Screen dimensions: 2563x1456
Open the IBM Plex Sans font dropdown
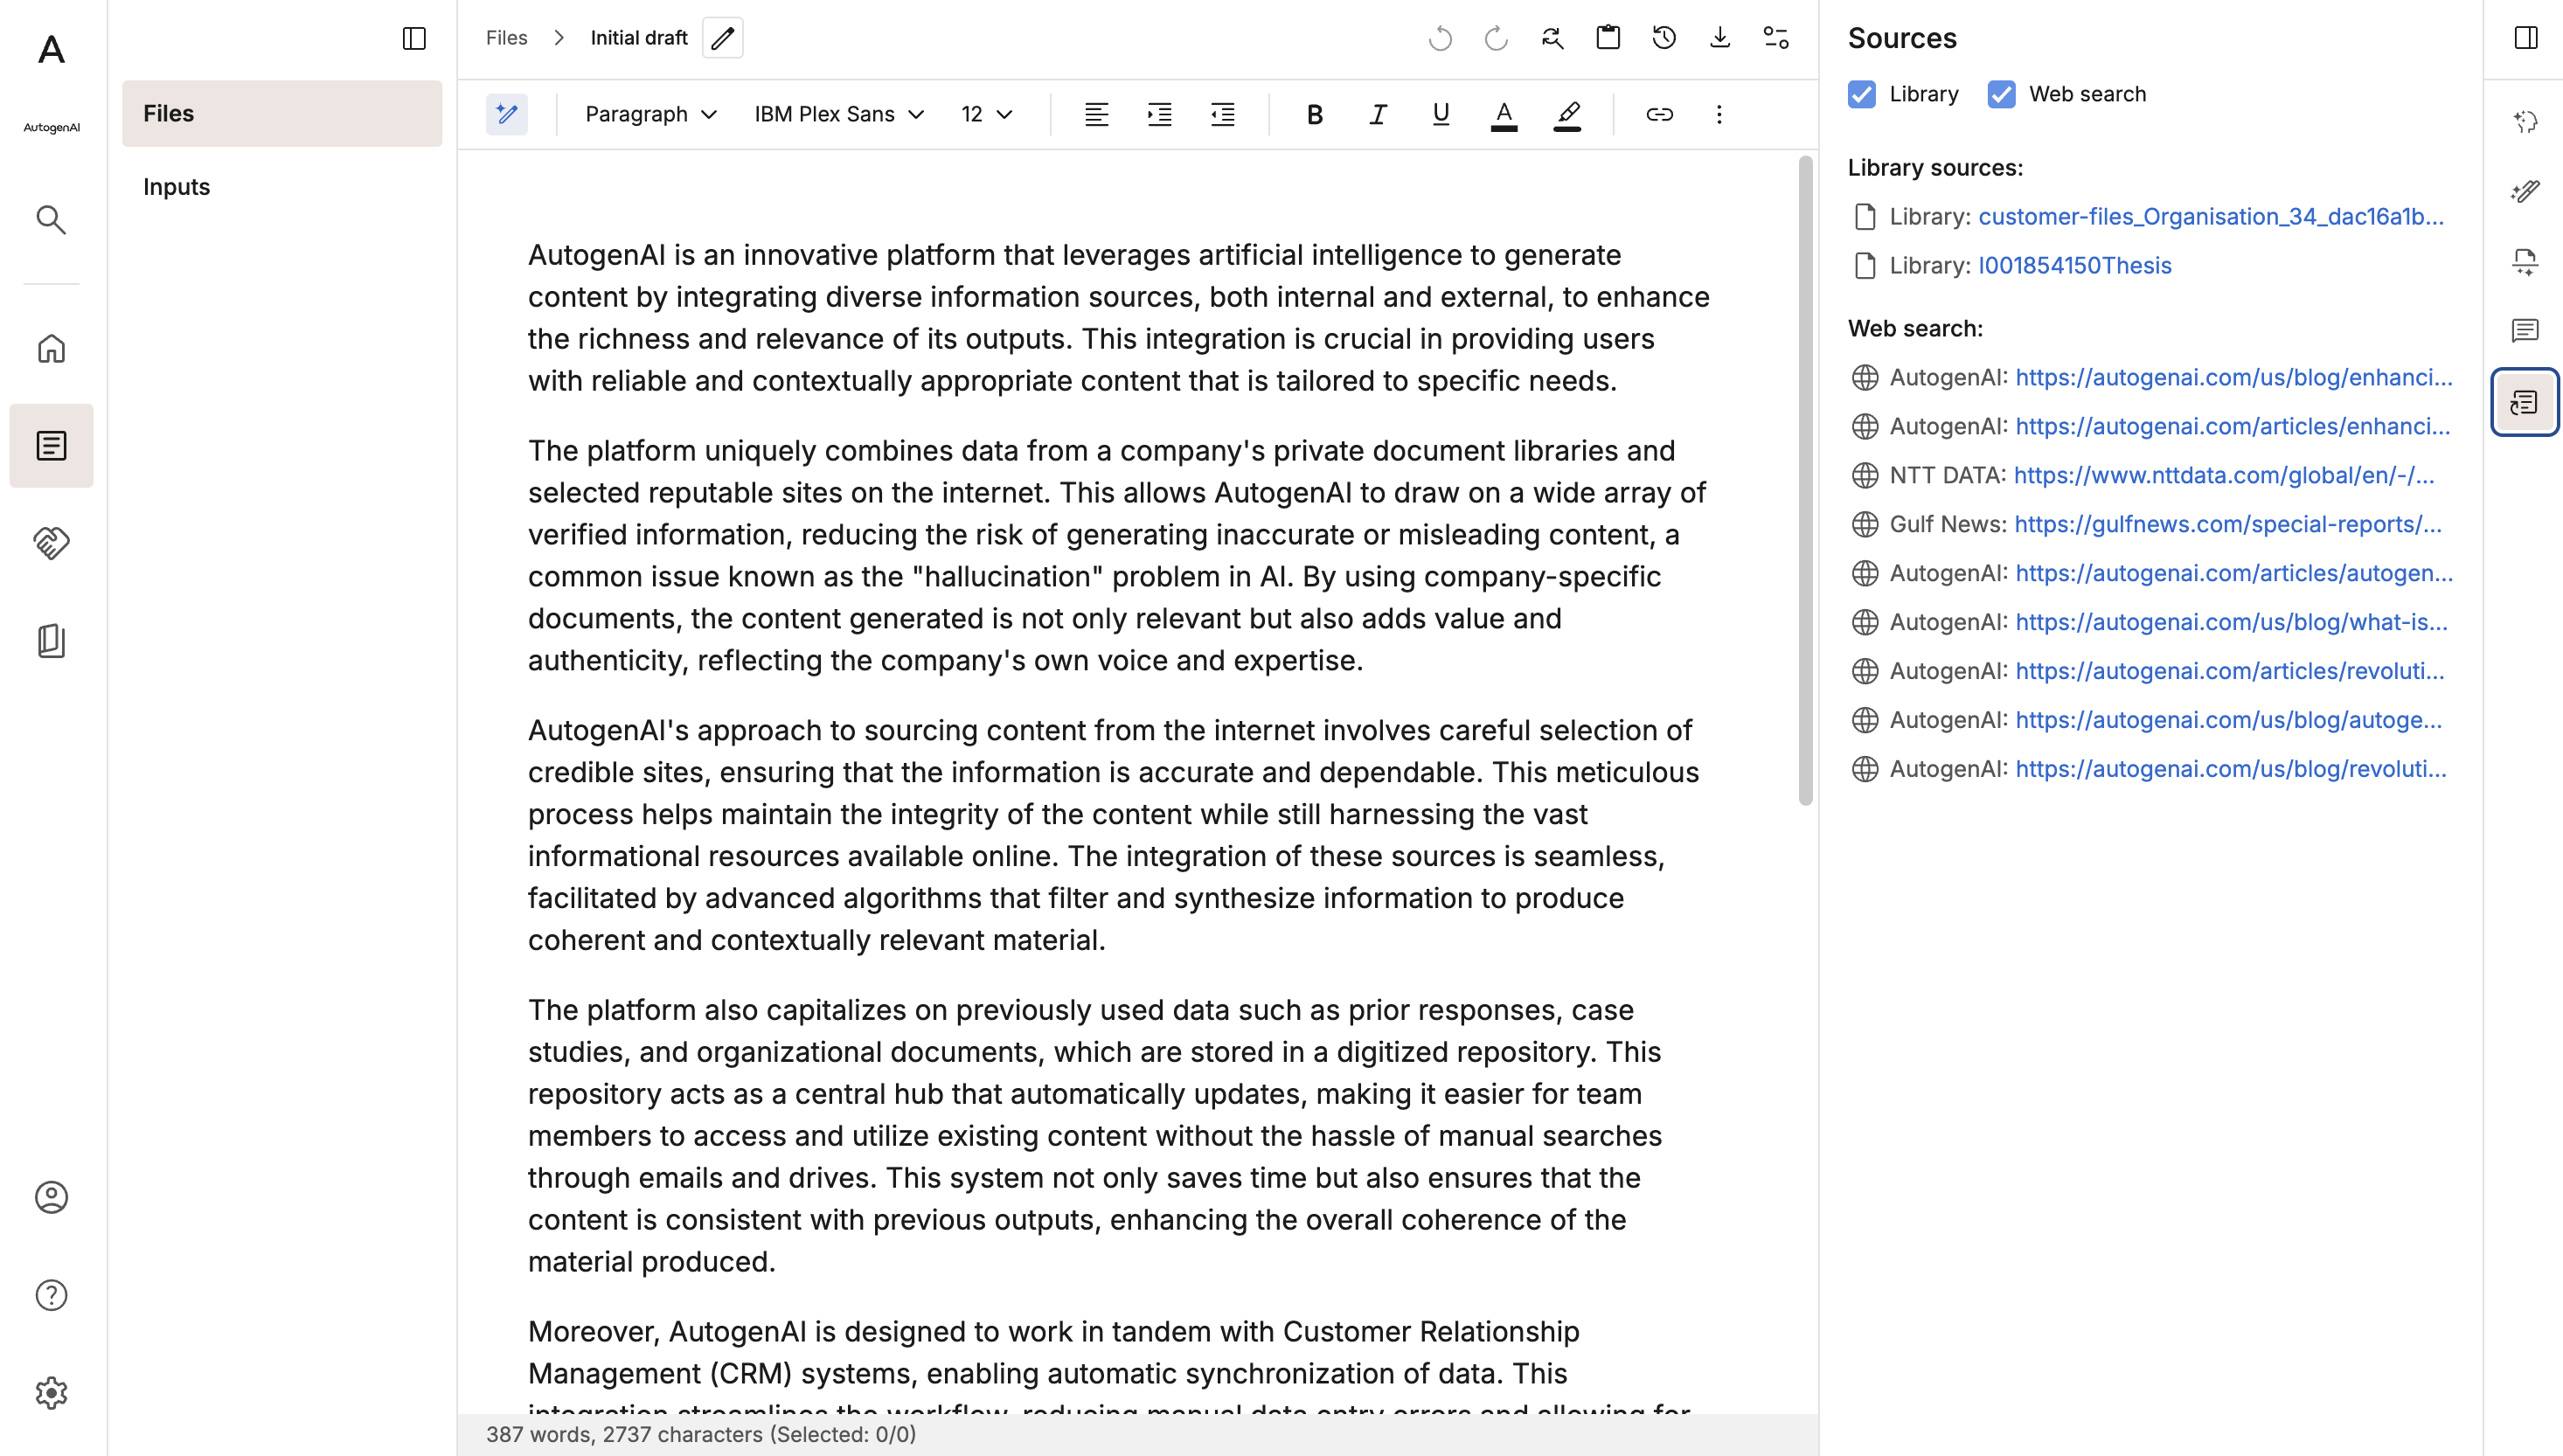(838, 114)
